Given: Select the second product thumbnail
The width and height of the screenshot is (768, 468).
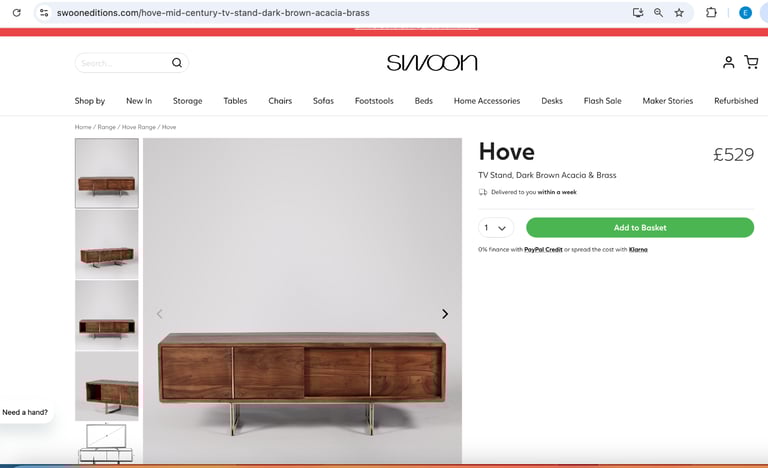Looking at the screenshot, I should coord(107,244).
